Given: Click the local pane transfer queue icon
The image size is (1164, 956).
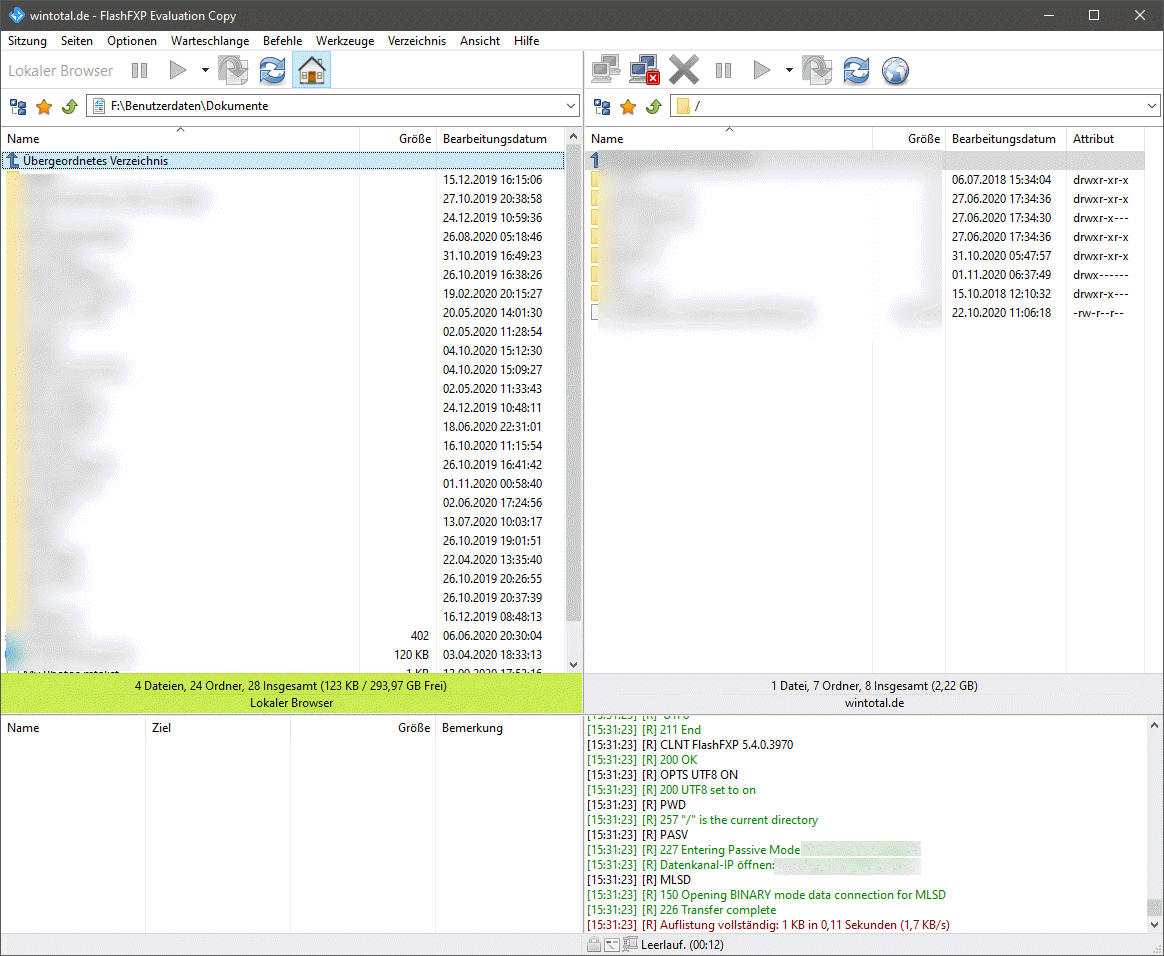Looking at the screenshot, I should [x=233, y=71].
